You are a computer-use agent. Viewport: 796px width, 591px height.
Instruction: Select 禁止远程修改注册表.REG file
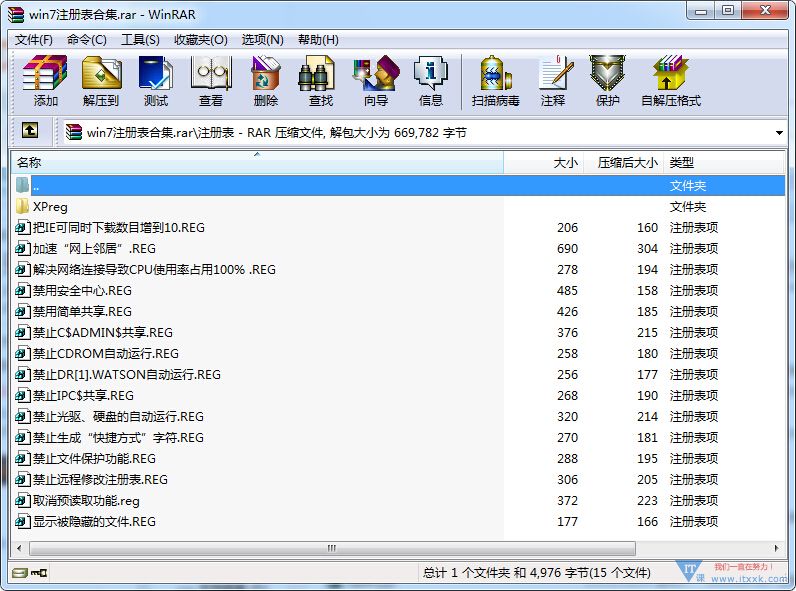(101, 480)
